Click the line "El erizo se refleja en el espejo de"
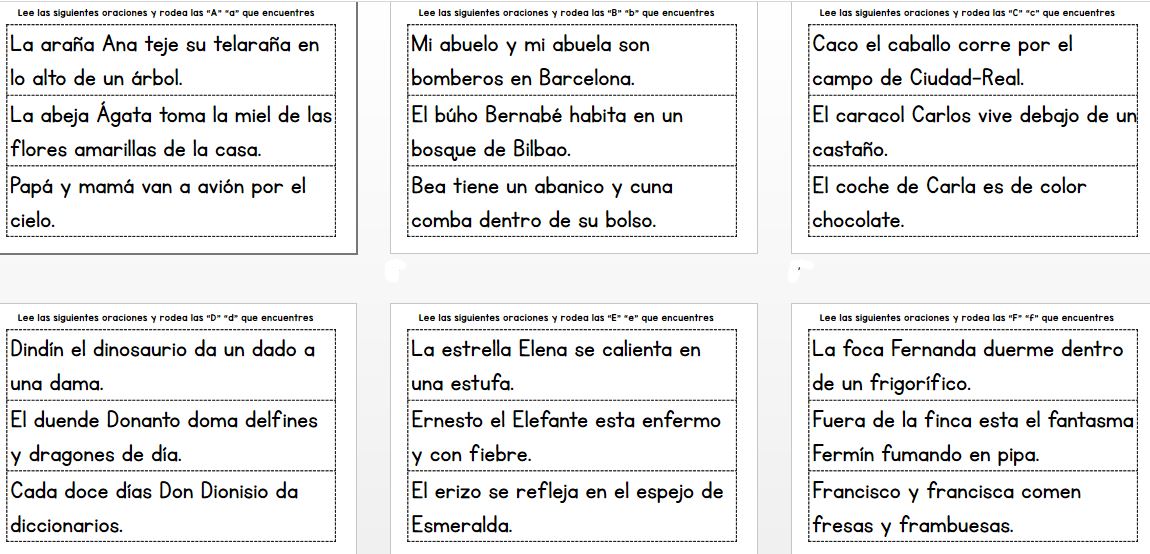Viewport: 1150px width, 554px height. tap(568, 491)
